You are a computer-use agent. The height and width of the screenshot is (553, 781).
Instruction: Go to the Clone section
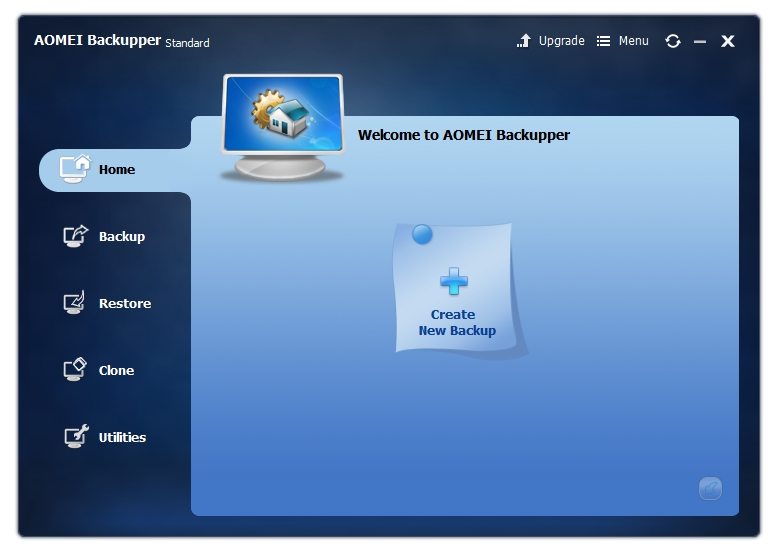pyautogui.click(x=99, y=370)
